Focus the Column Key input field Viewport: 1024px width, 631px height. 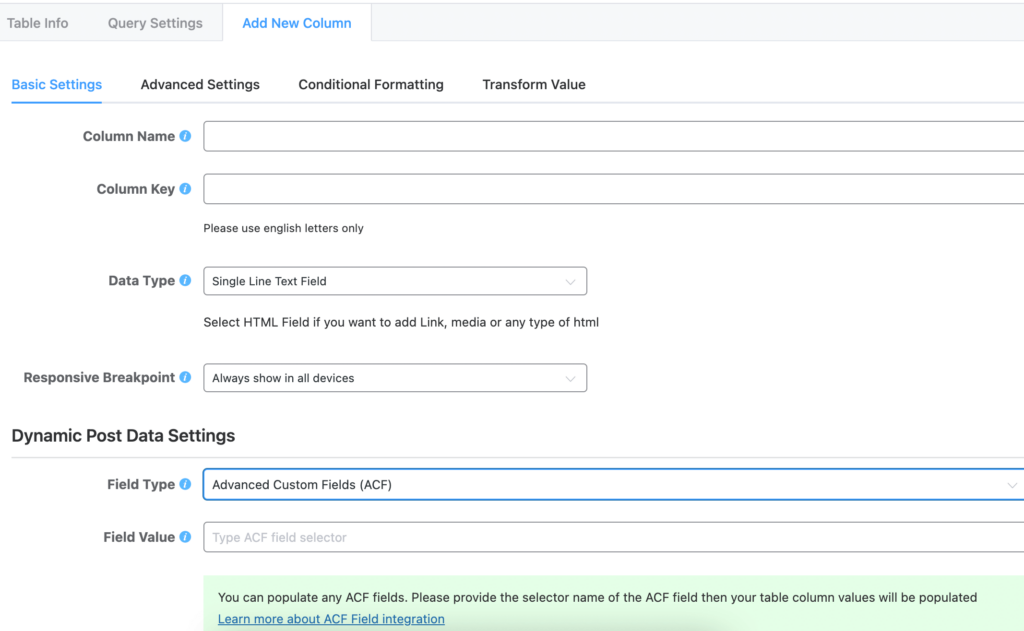(613, 189)
